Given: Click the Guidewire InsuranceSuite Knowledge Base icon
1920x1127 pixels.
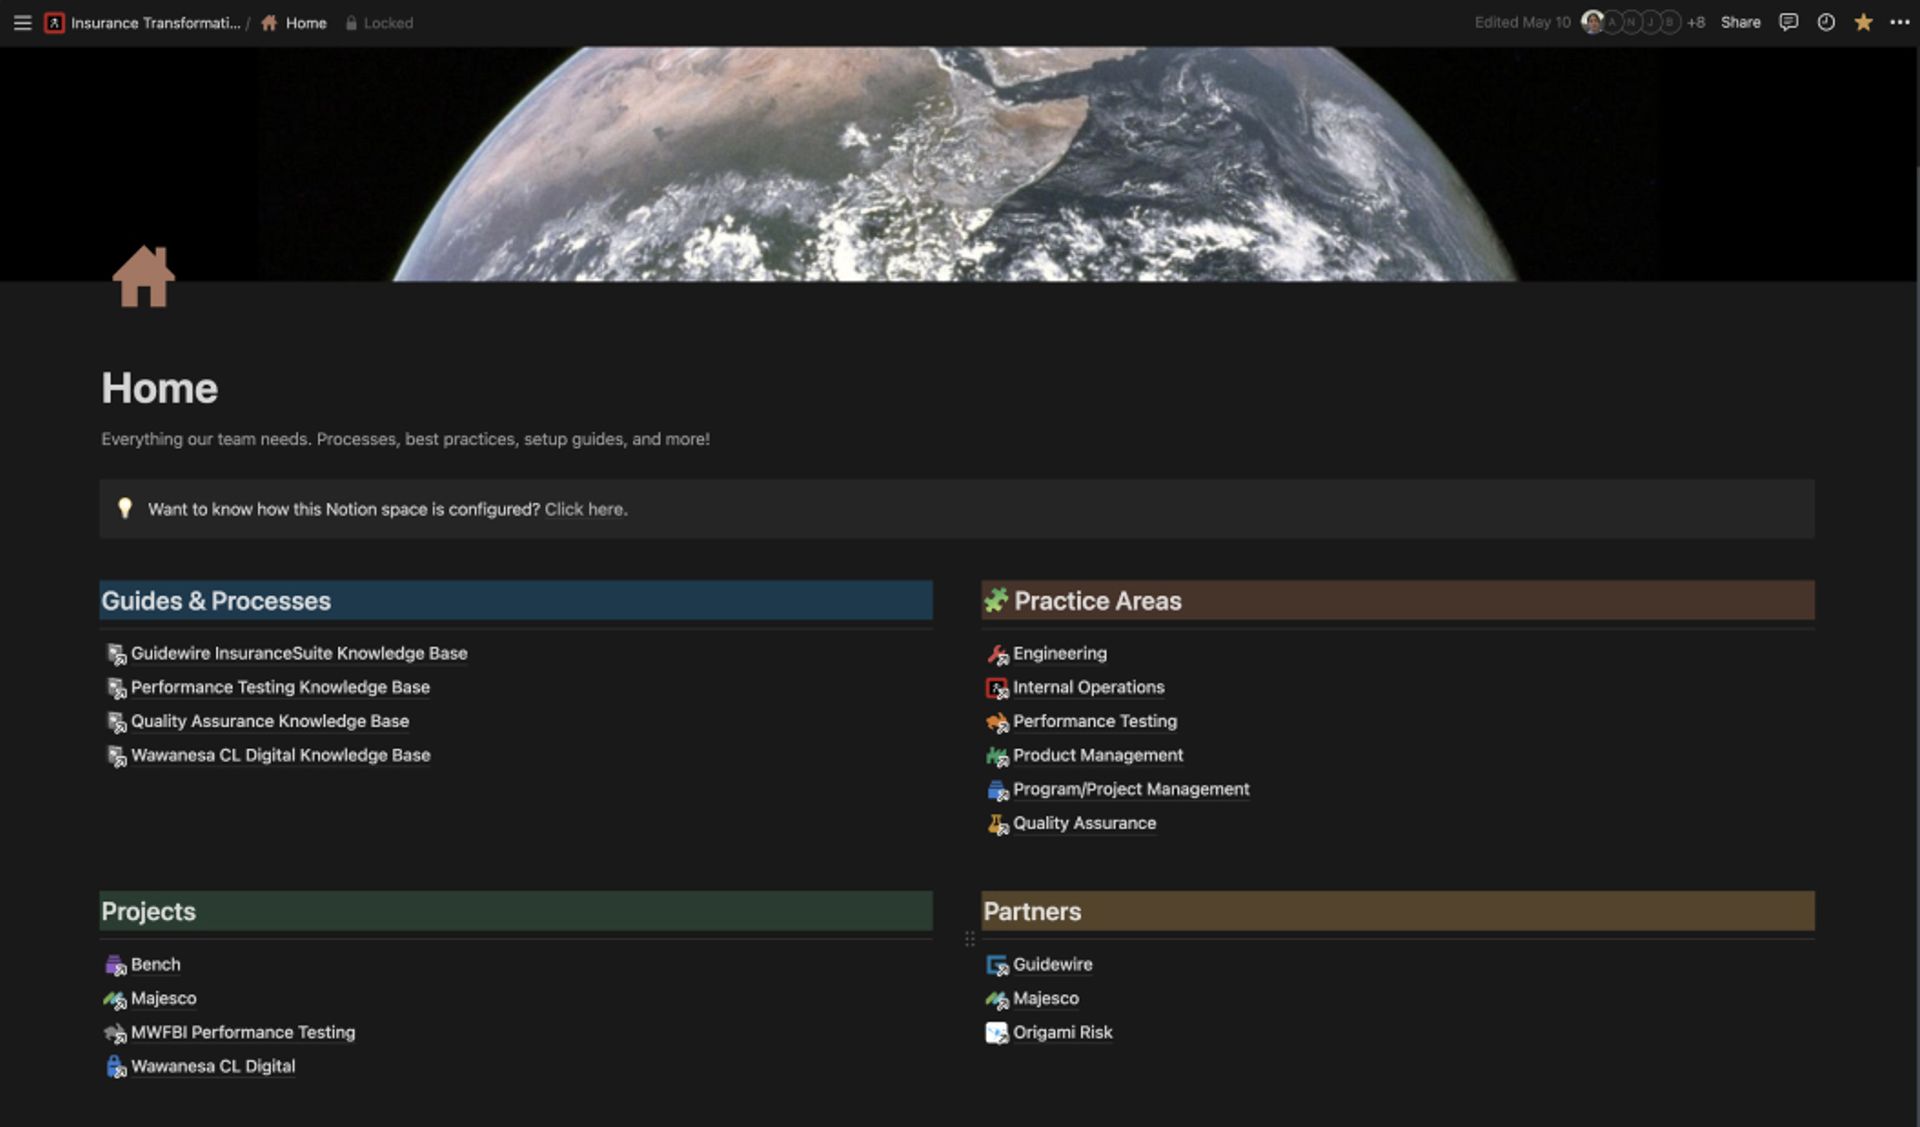Looking at the screenshot, I should coord(116,654).
